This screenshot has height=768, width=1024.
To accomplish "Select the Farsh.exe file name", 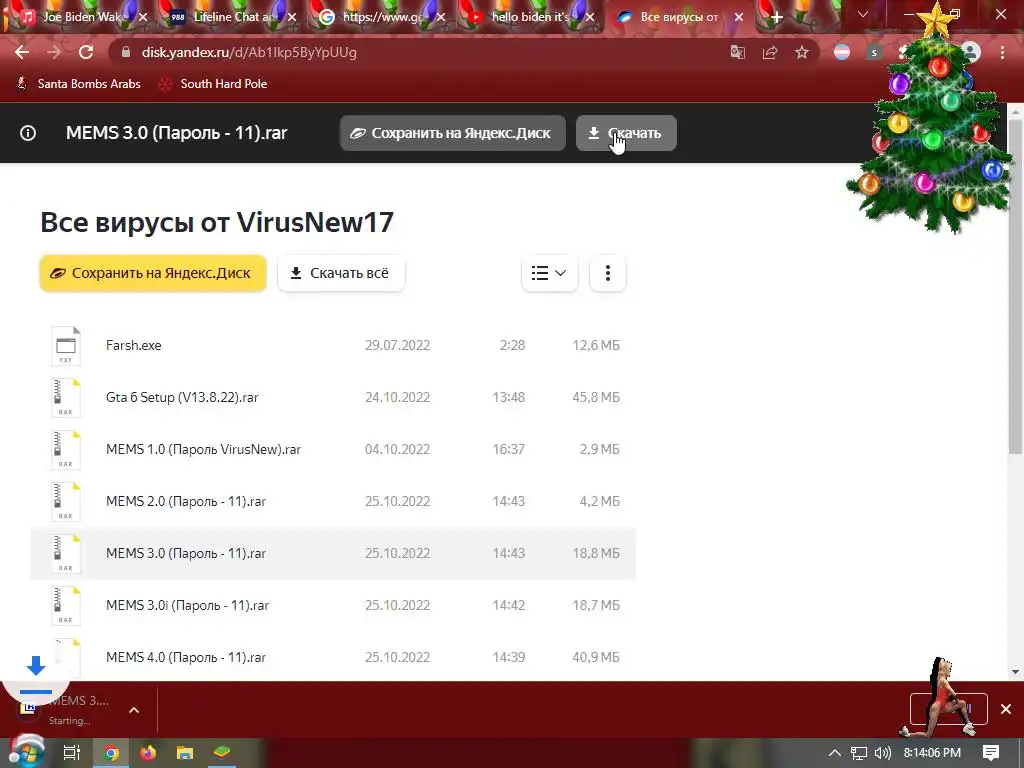I will pyautogui.click(x=134, y=345).
